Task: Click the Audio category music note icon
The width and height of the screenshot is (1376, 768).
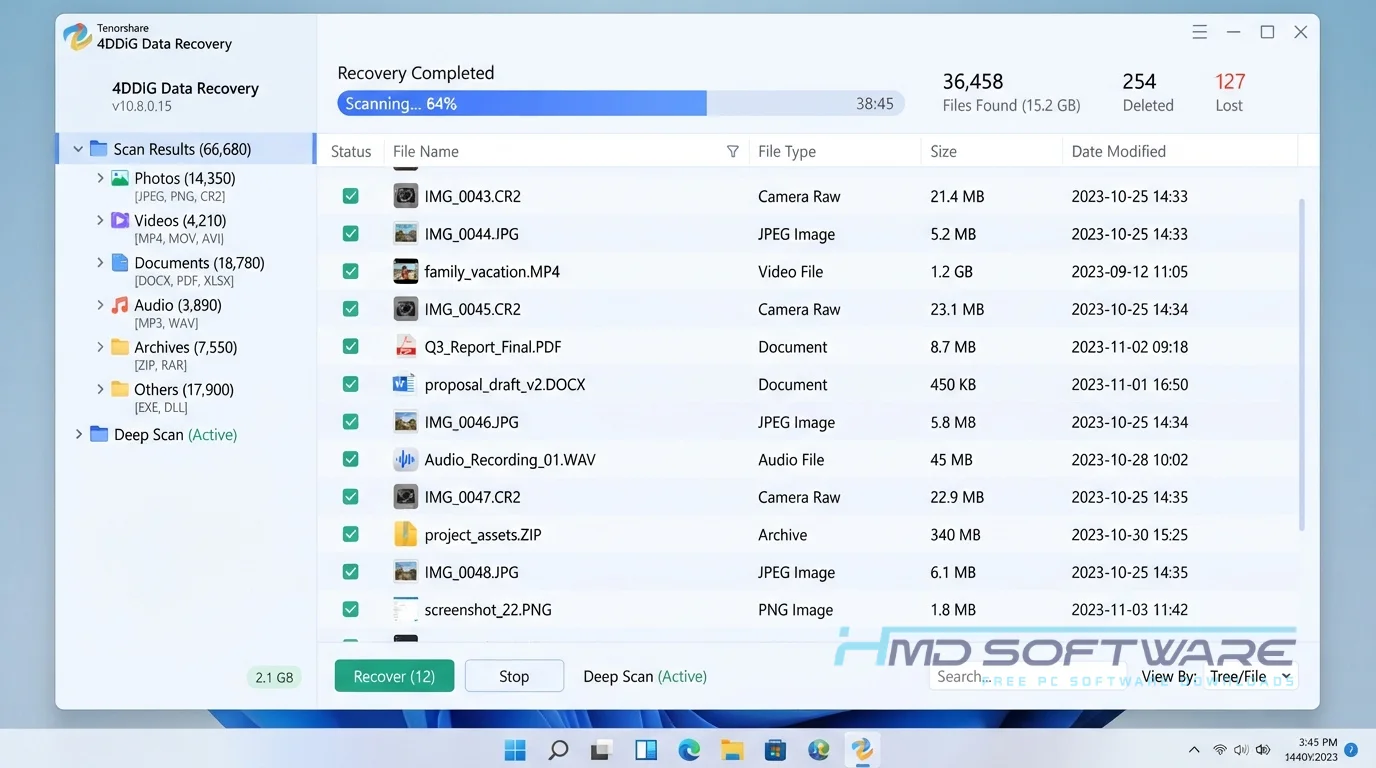Action: pos(120,305)
